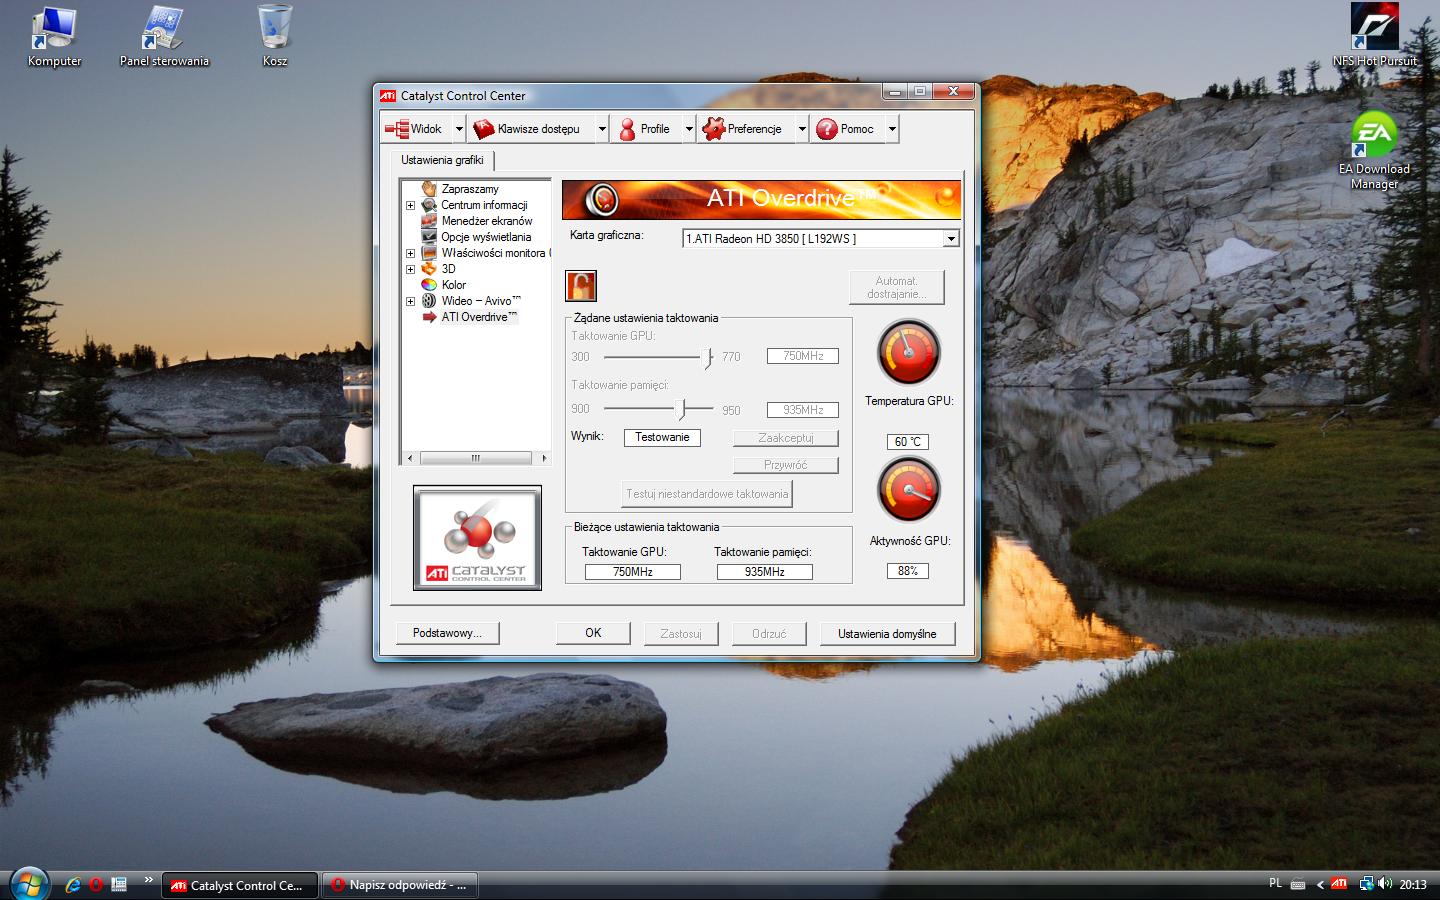The height and width of the screenshot is (900, 1440).
Task: Click the Widok toolbar icon
Action: (397, 129)
